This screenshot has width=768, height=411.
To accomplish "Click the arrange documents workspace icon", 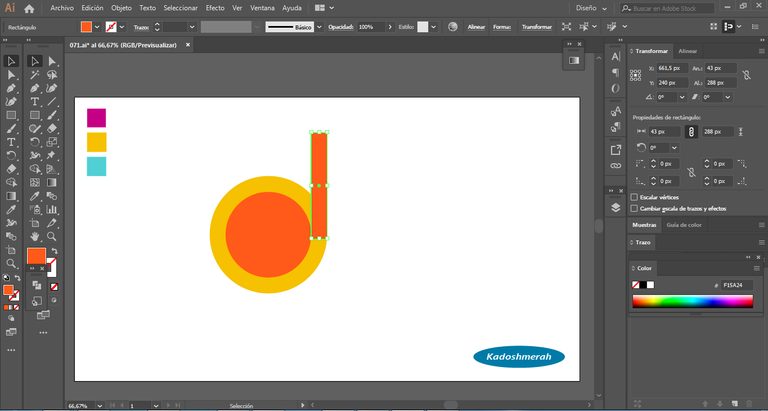I will [320, 8].
